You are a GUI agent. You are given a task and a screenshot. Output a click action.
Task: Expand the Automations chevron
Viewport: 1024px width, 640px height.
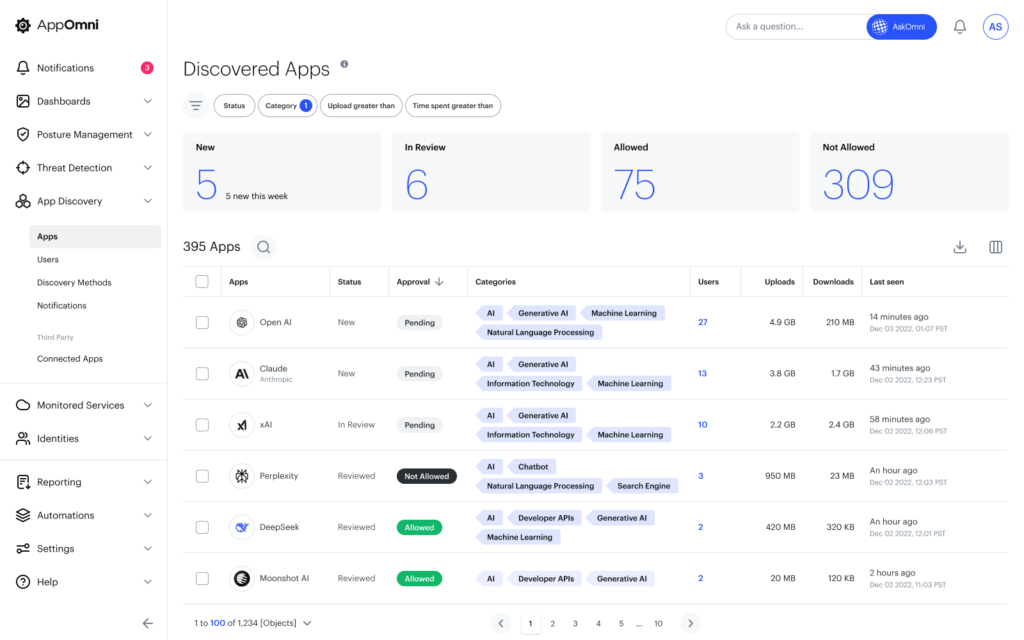pyautogui.click(x=148, y=515)
